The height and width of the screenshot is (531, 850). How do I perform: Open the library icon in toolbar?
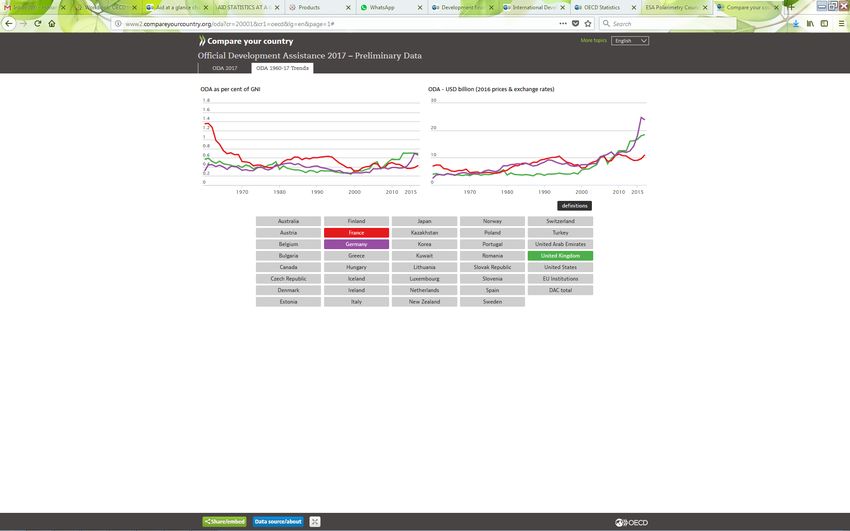tap(810, 23)
